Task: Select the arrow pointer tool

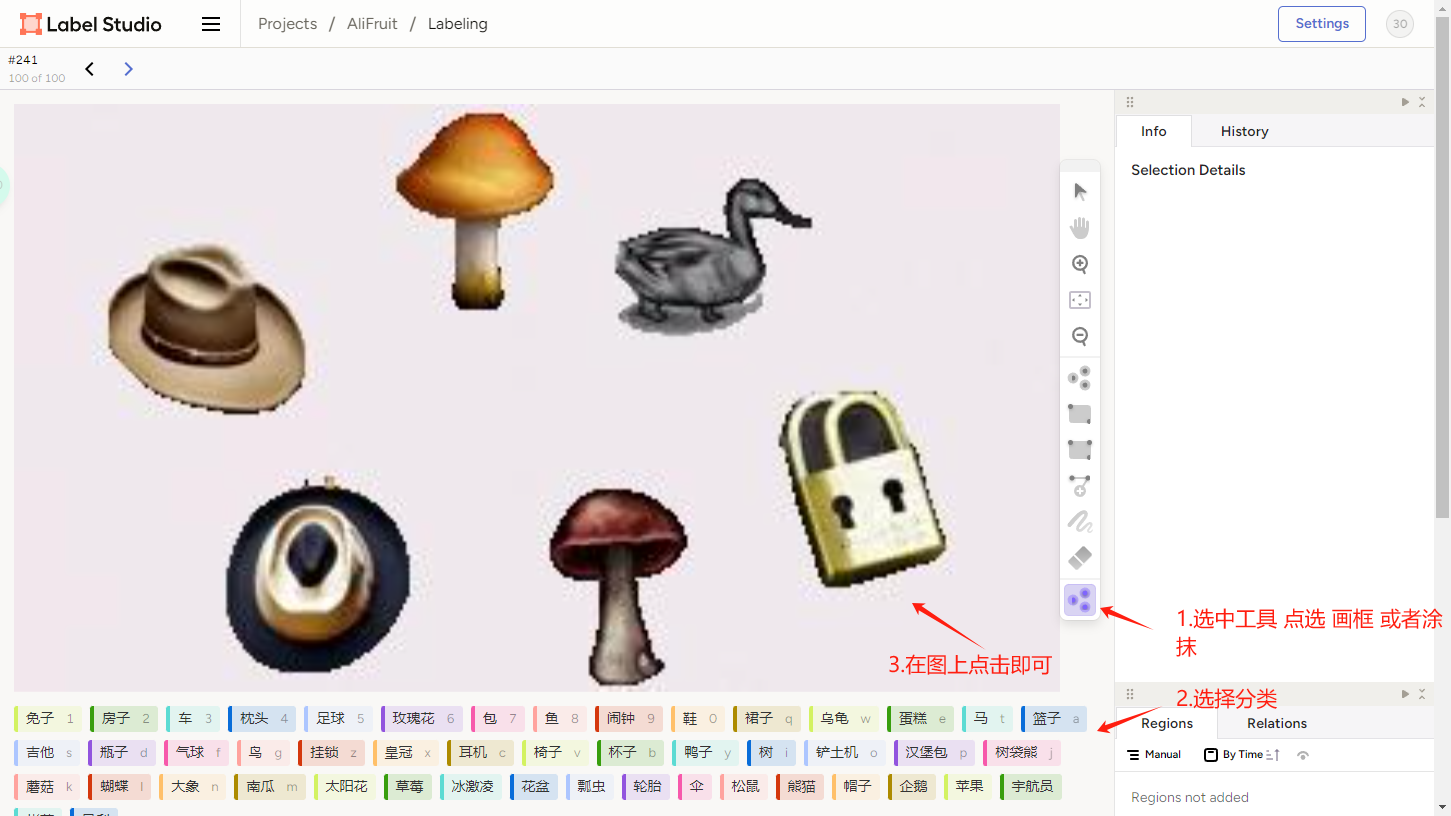Action: 1080,192
